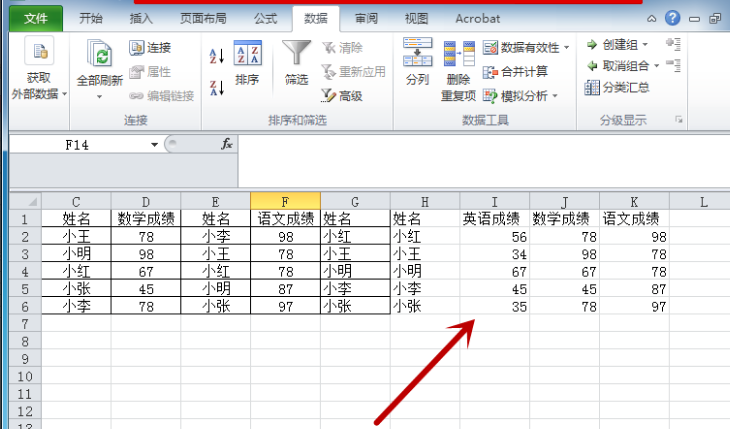This screenshot has height=429, width=730.
Task: Click the fx insert function icon
Action: coord(227,144)
